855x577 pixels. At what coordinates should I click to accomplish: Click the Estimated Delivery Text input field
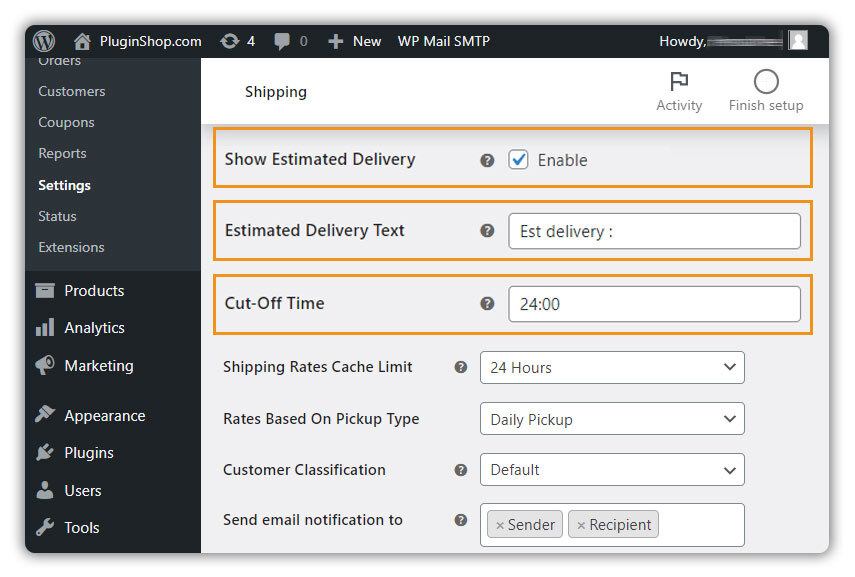coord(654,231)
